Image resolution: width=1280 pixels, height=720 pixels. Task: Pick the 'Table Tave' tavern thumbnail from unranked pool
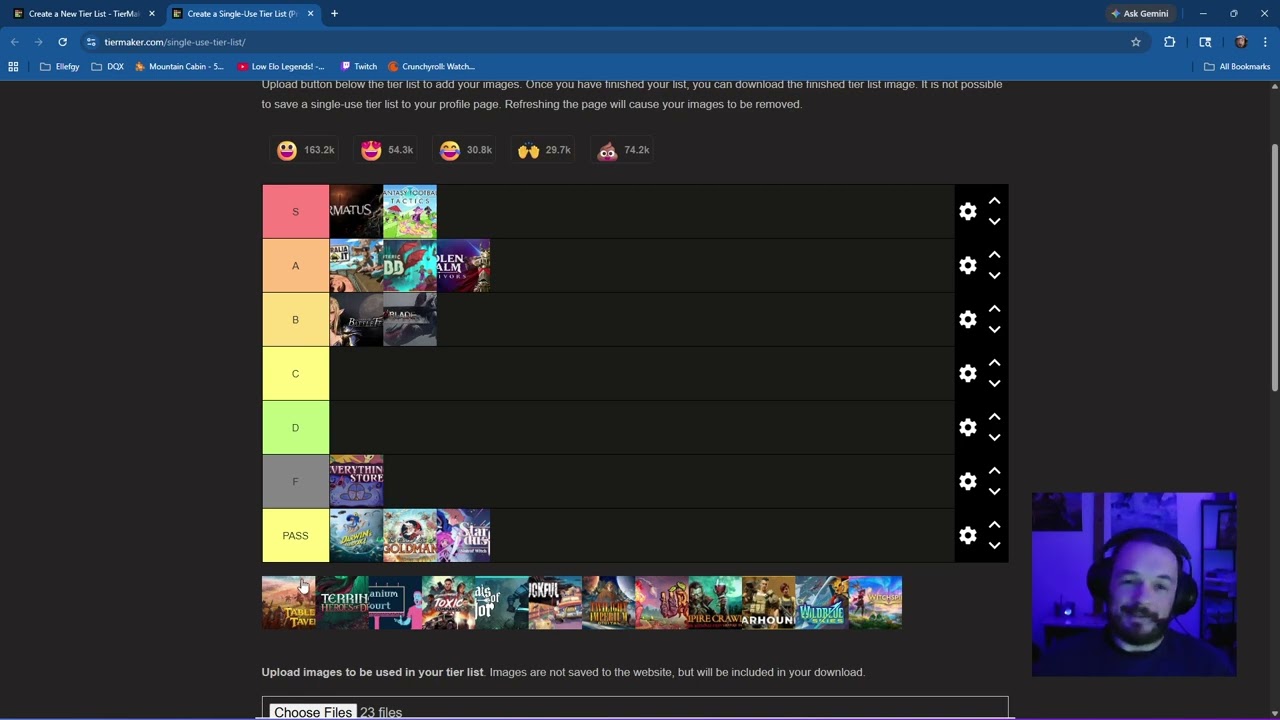click(288, 602)
